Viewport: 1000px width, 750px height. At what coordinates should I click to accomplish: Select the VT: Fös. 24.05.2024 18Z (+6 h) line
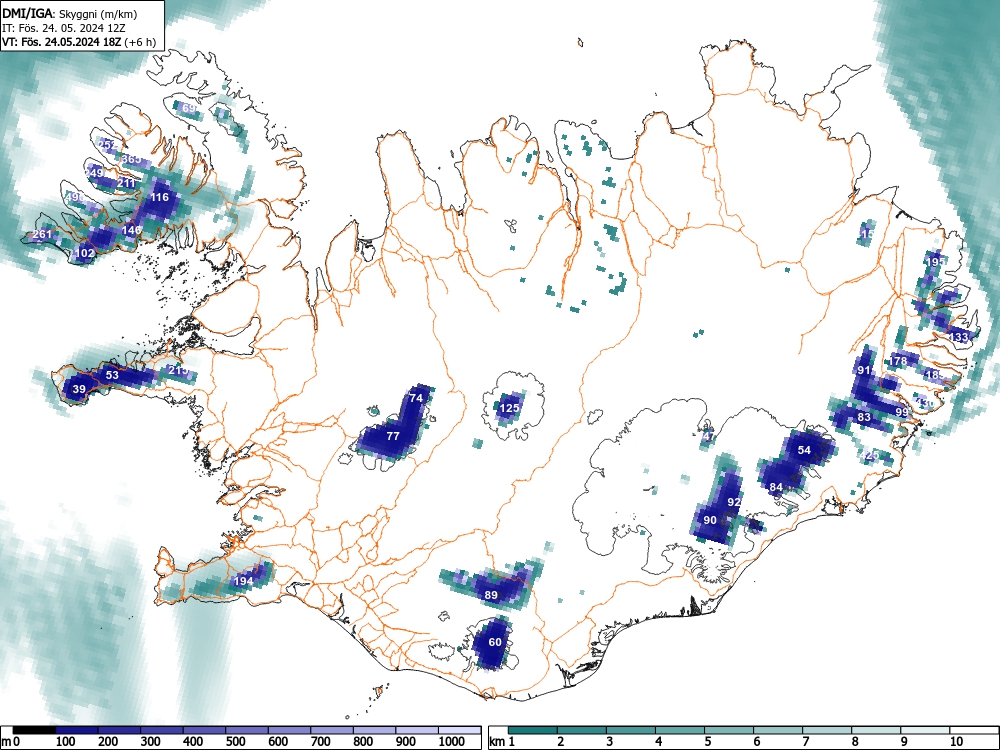coord(79,43)
